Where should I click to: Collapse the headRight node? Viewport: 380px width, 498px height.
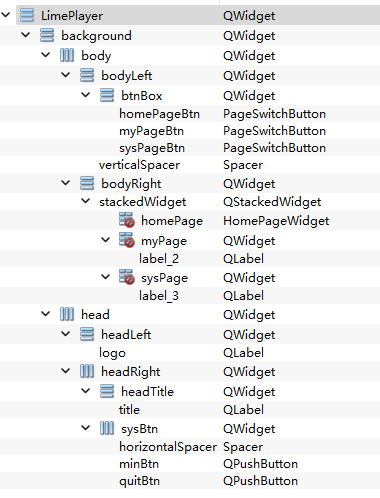(66, 370)
